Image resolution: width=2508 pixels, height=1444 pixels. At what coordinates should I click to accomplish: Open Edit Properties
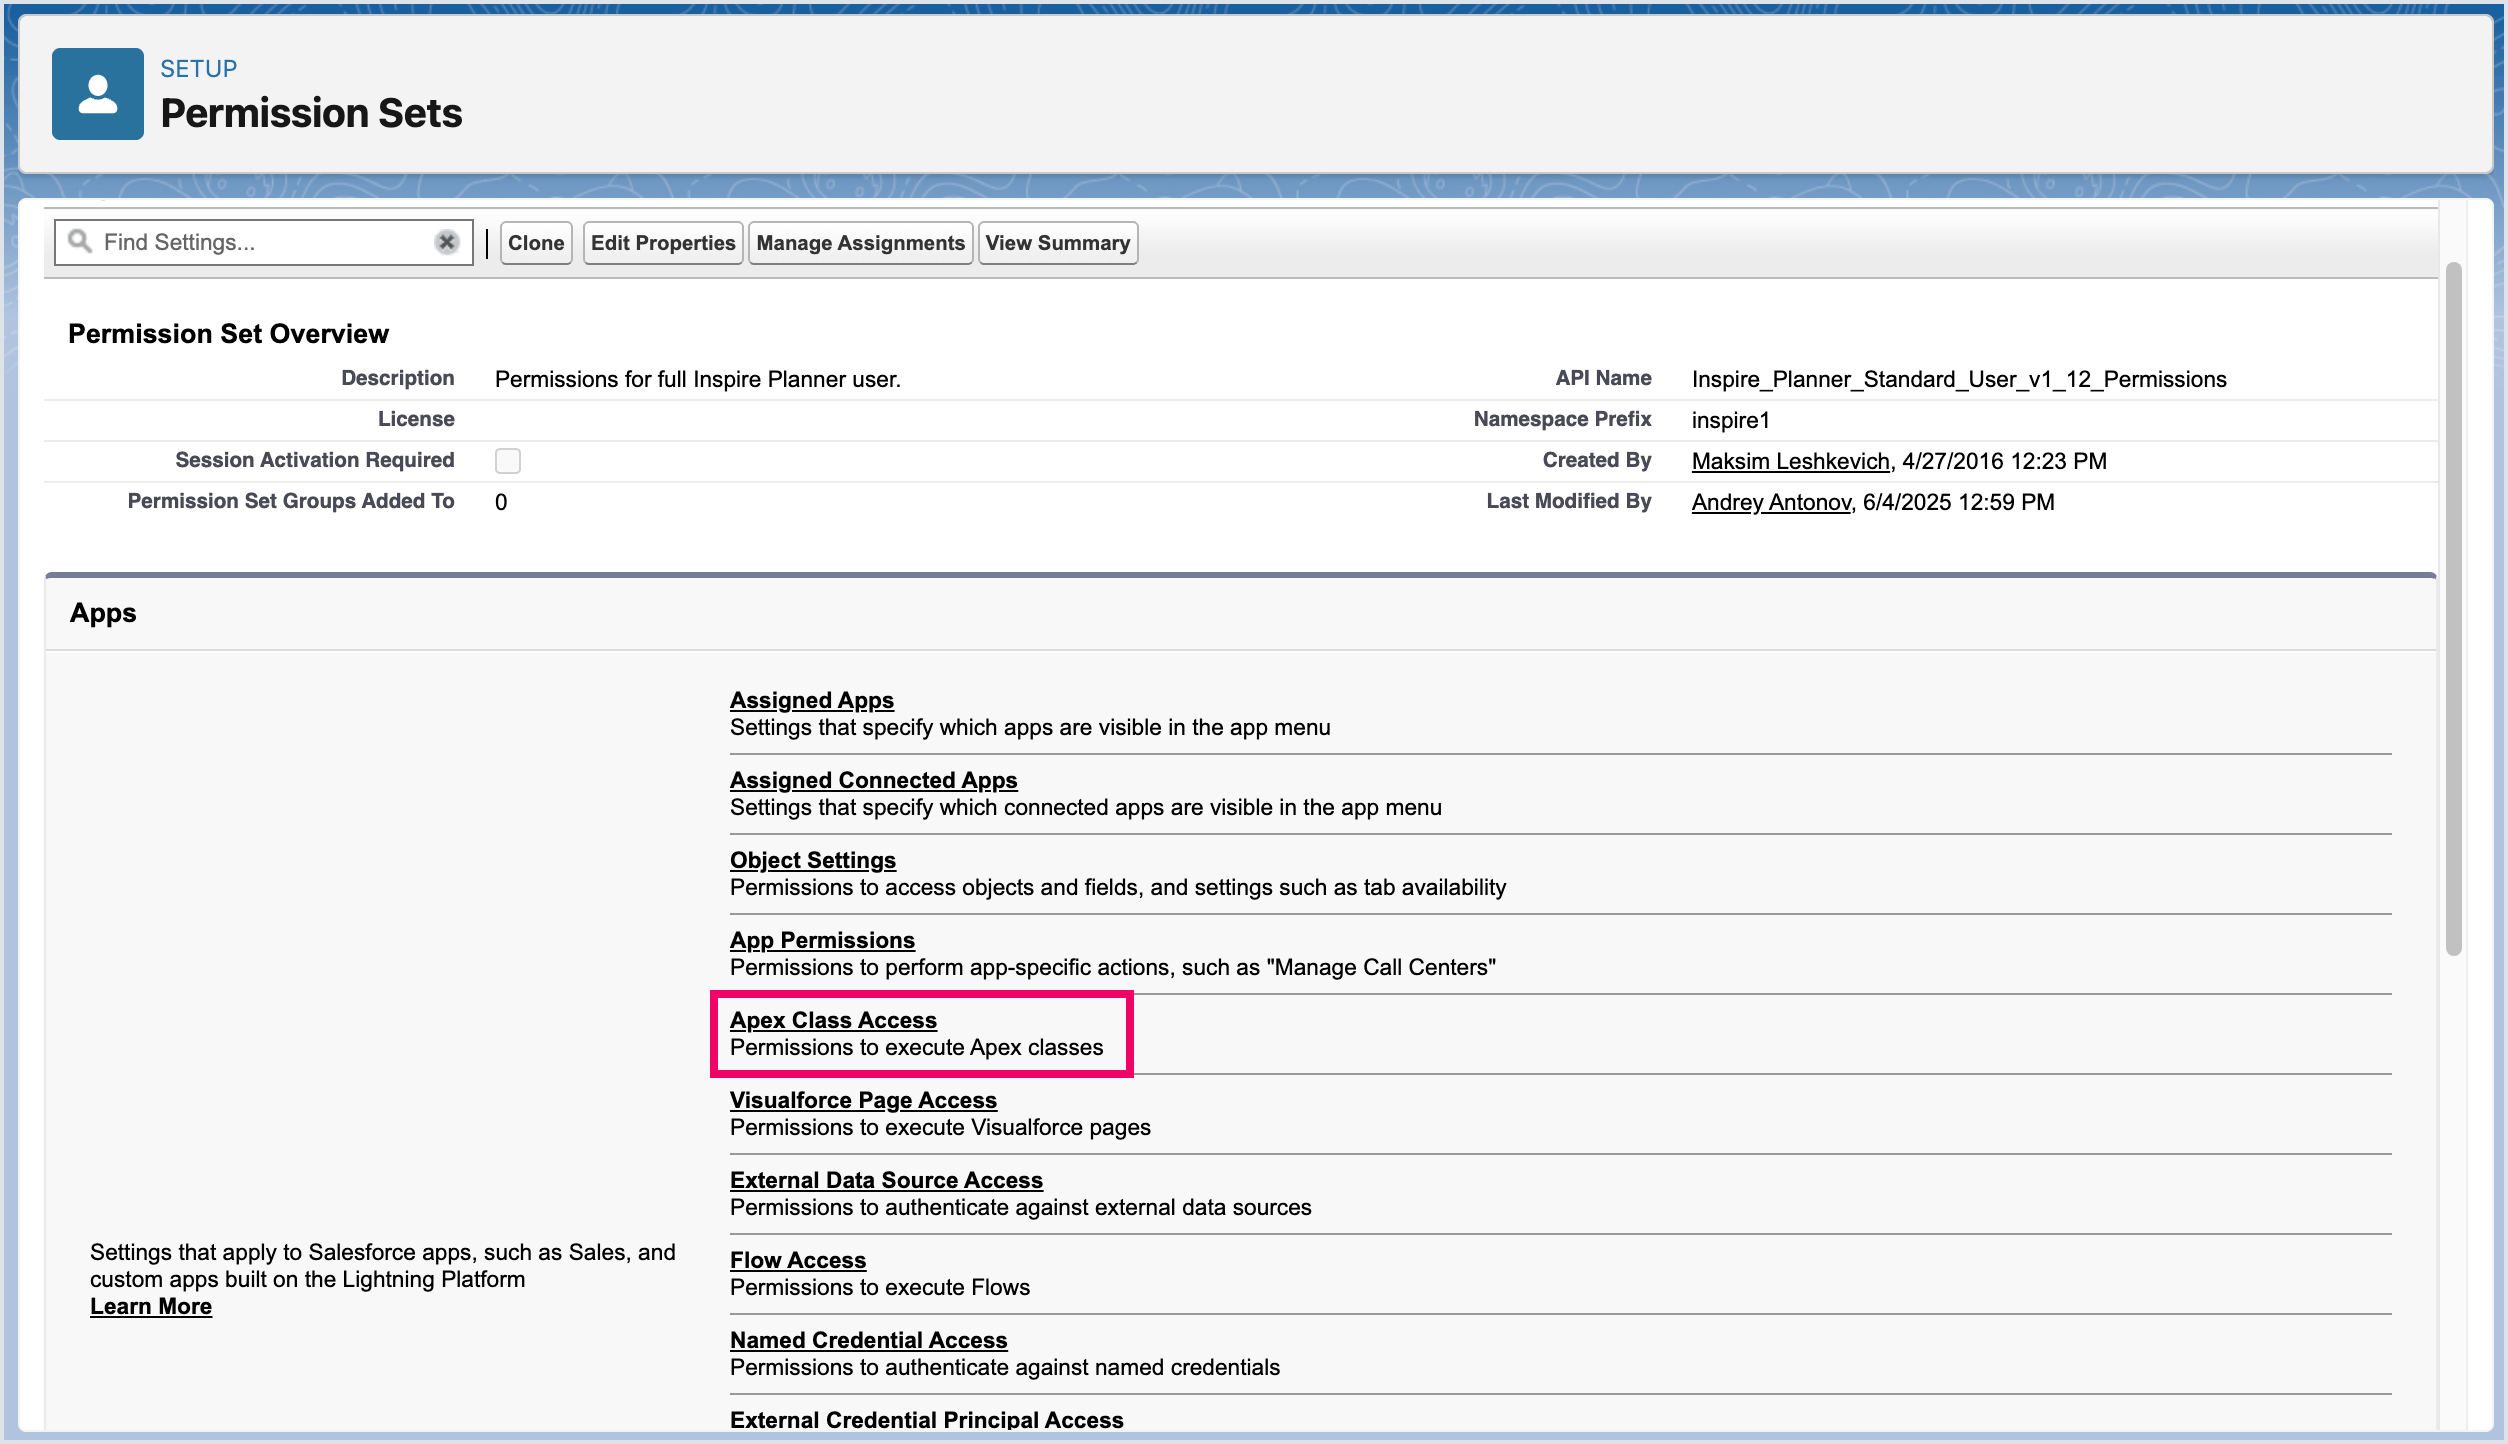(x=663, y=243)
